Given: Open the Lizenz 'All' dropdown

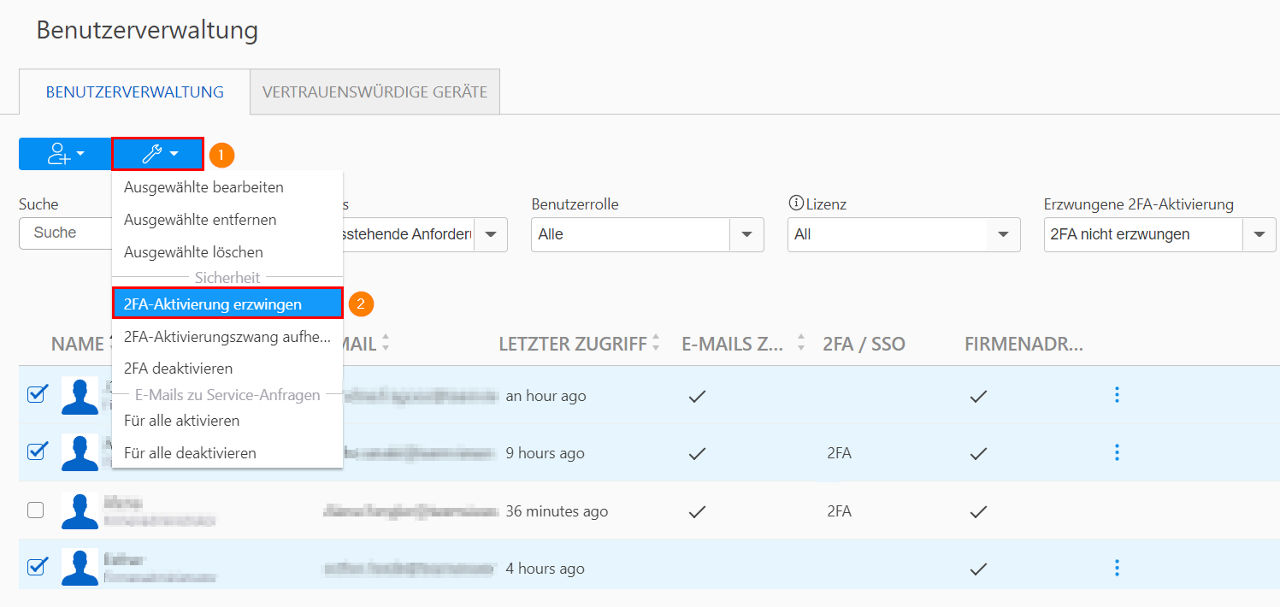Looking at the screenshot, I should click(x=904, y=234).
